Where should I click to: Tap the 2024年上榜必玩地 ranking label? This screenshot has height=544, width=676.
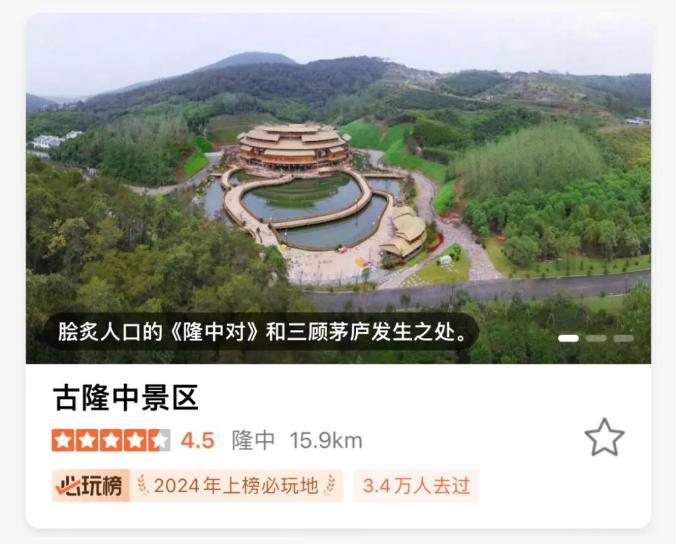[x=236, y=486]
